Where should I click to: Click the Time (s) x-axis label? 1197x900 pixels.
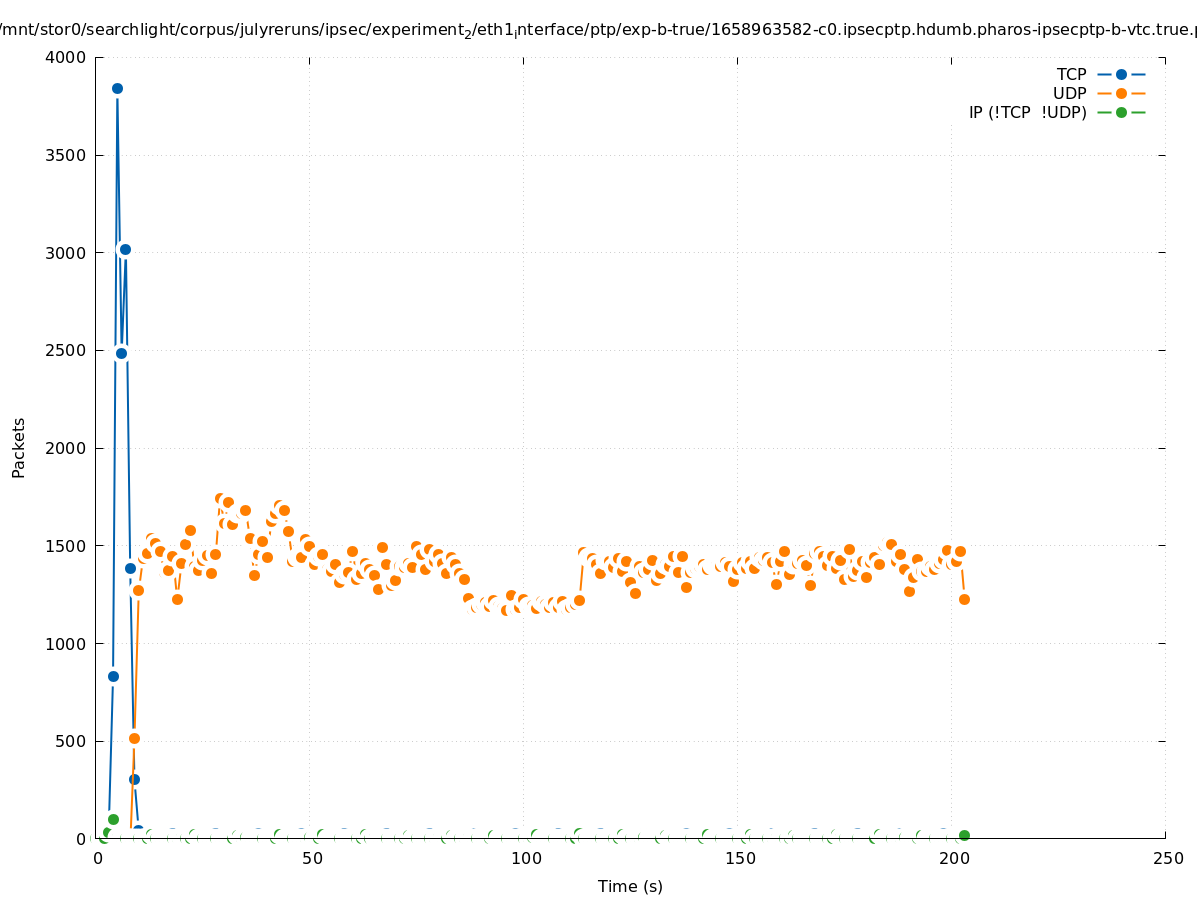point(630,886)
